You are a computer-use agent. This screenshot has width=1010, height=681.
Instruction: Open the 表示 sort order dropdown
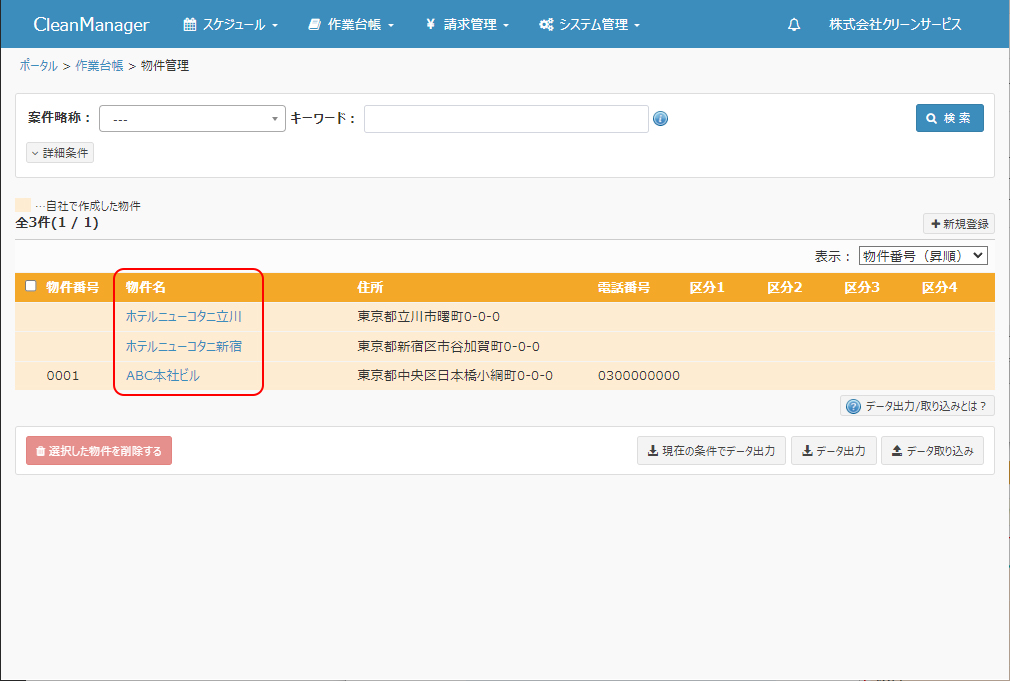coord(922,256)
